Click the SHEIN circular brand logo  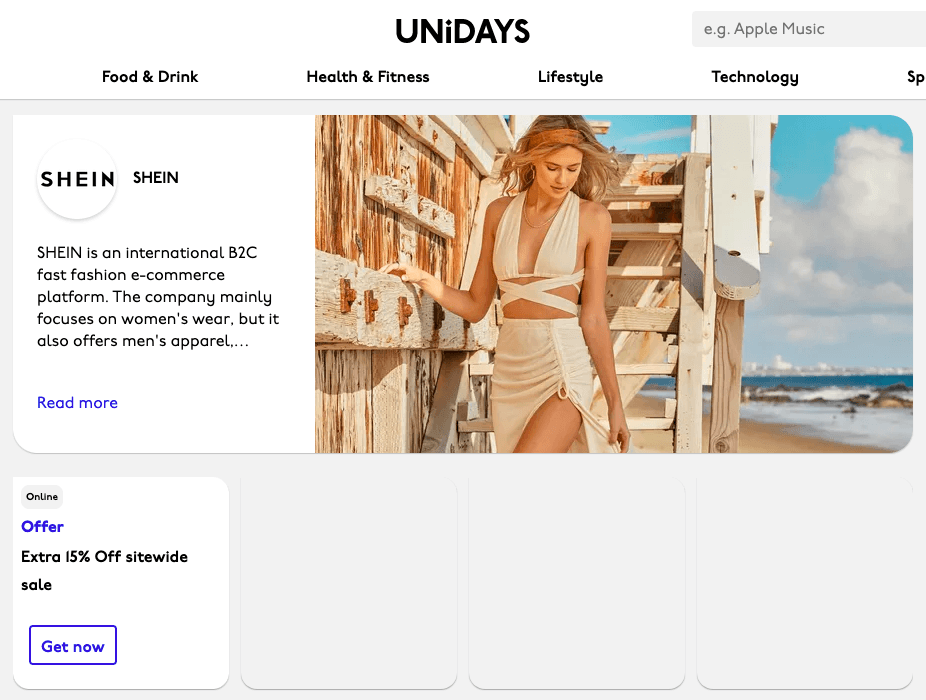[77, 178]
